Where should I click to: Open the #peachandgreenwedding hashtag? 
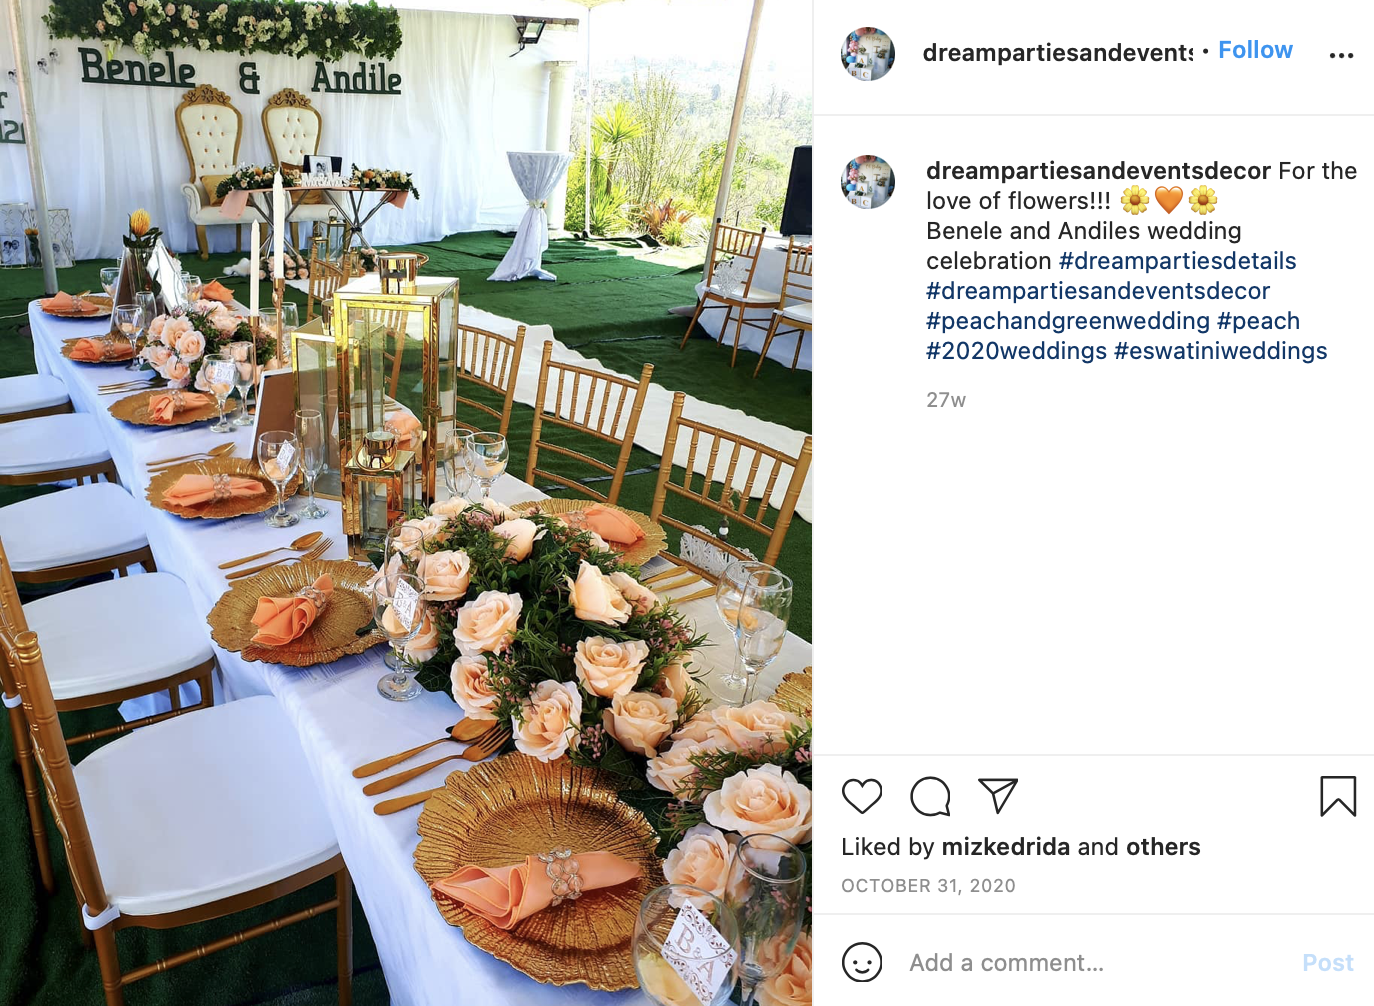[x=1068, y=321]
